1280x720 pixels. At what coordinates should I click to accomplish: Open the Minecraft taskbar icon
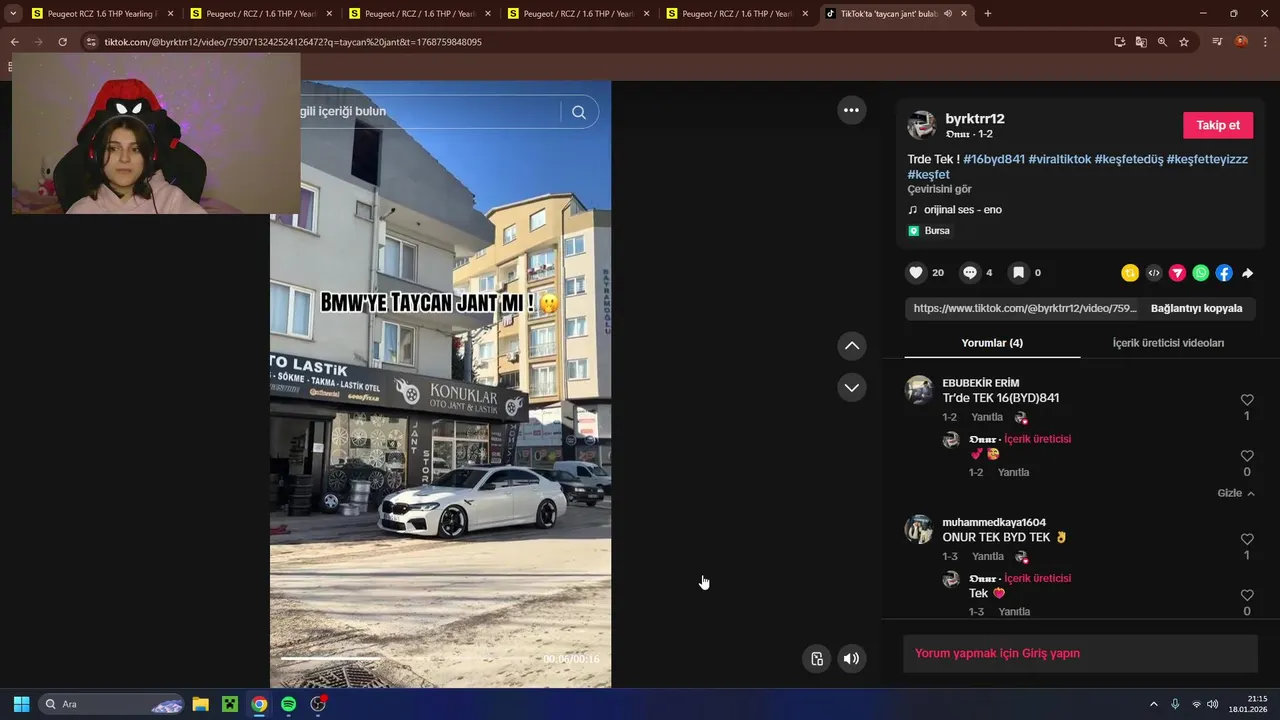pyautogui.click(x=230, y=704)
